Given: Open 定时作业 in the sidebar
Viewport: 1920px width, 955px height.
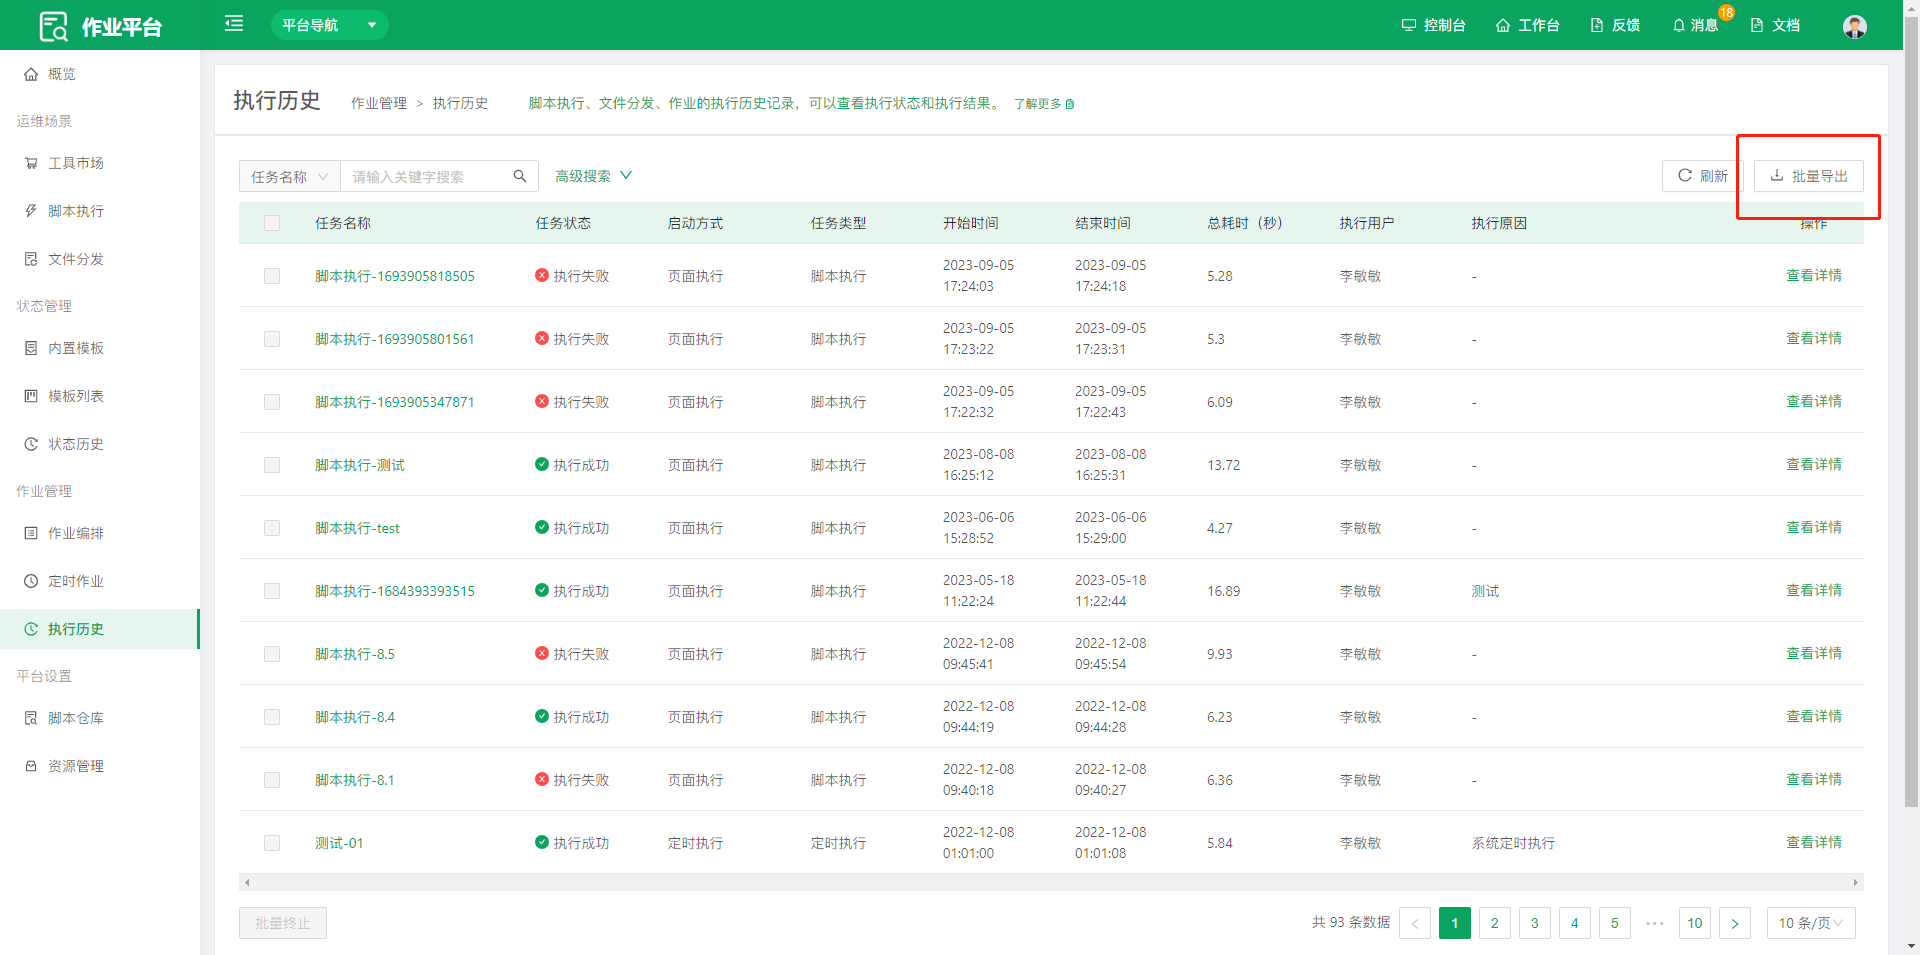Looking at the screenshot, I should point(100,581).
